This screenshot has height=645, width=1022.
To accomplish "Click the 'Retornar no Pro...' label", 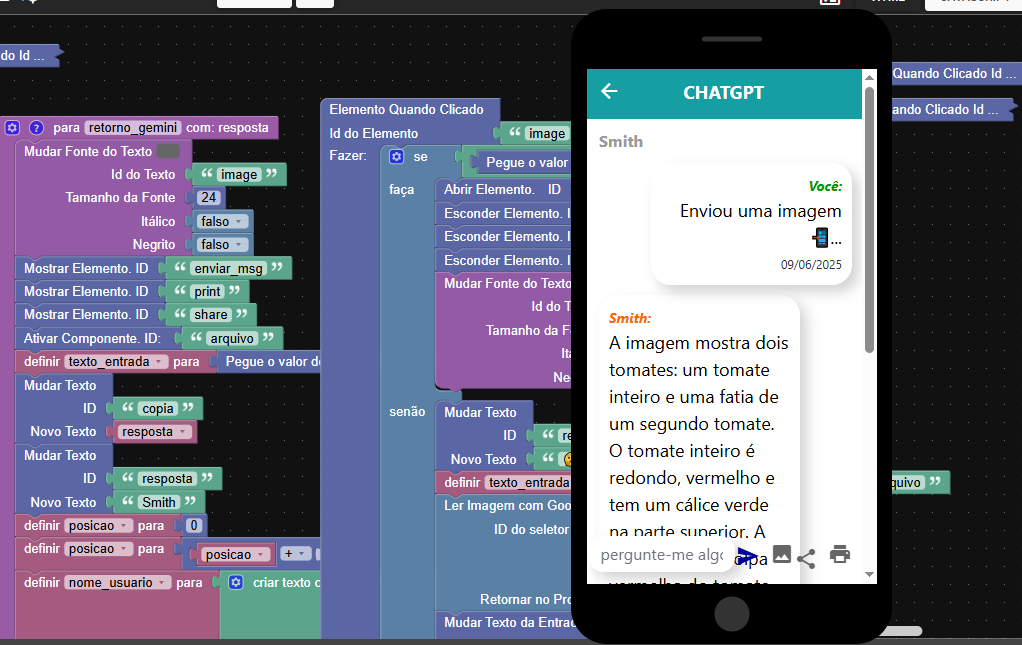I will (525, 599).
